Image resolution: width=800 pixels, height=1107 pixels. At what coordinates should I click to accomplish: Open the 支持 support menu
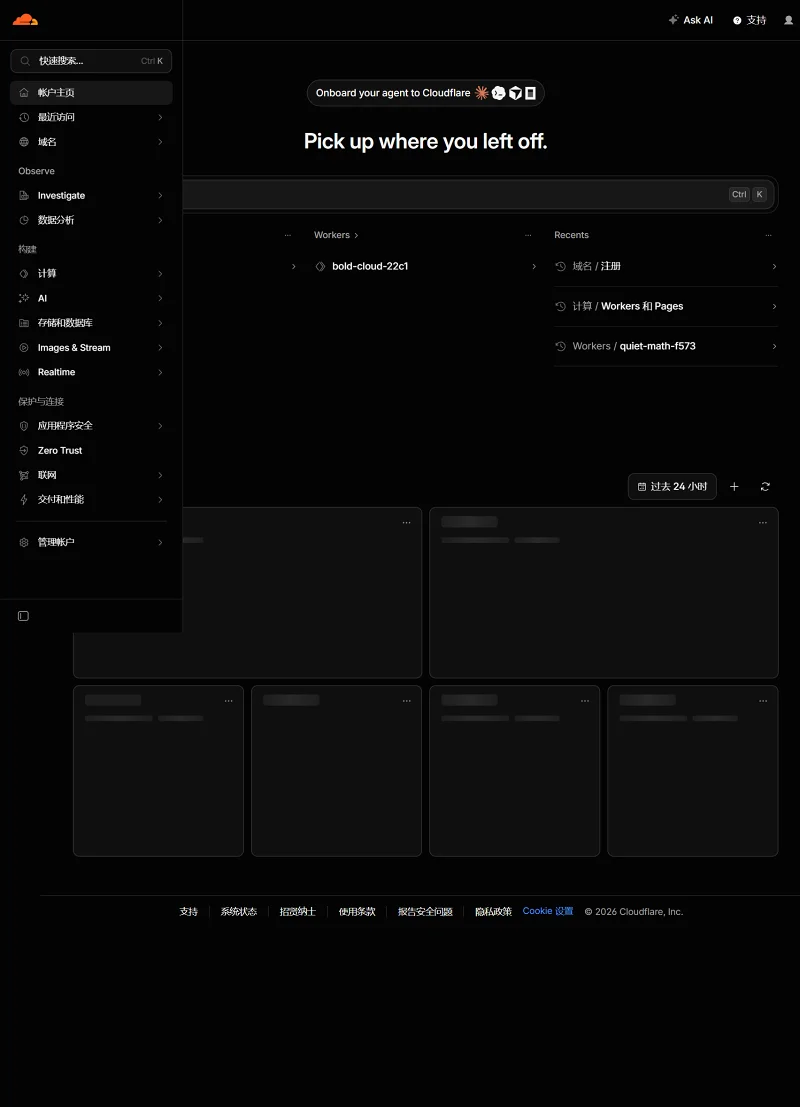point(749,20)
